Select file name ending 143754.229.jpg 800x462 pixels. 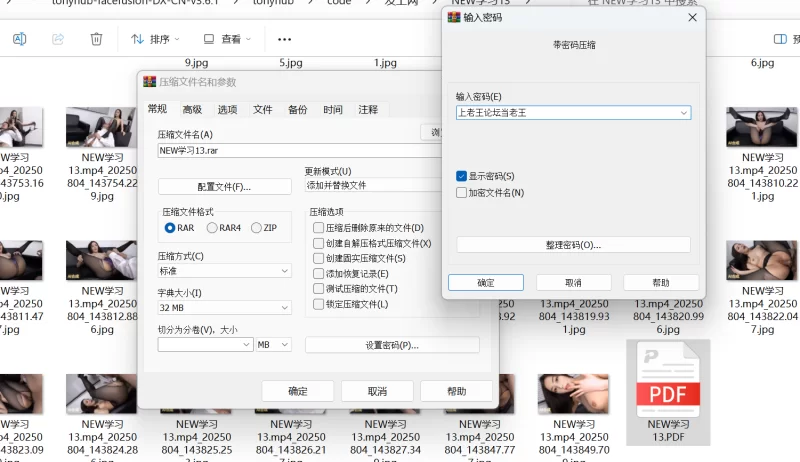point(102,176)
